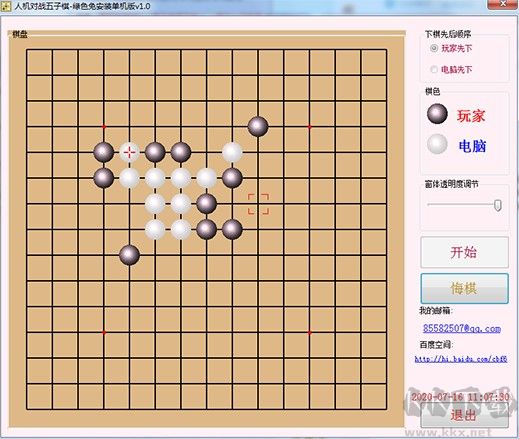Image resolution: width=519 pixels, height=439 pixels.
Task: Click the lower-left red star point intersection
Action: pos(104,332)
